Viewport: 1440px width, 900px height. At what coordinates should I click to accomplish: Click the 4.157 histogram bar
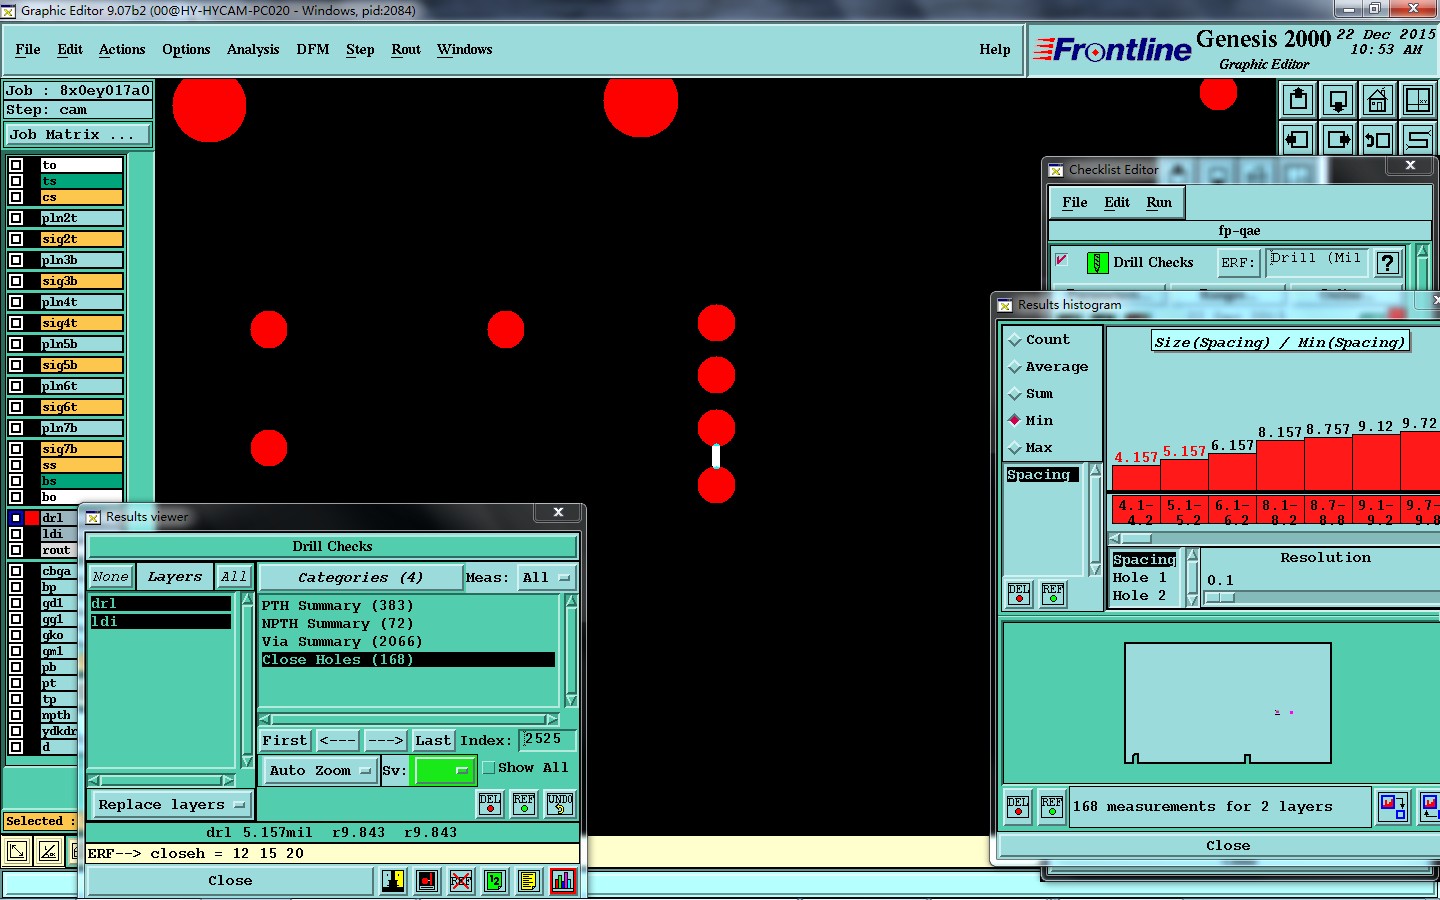click(1136, 476)
